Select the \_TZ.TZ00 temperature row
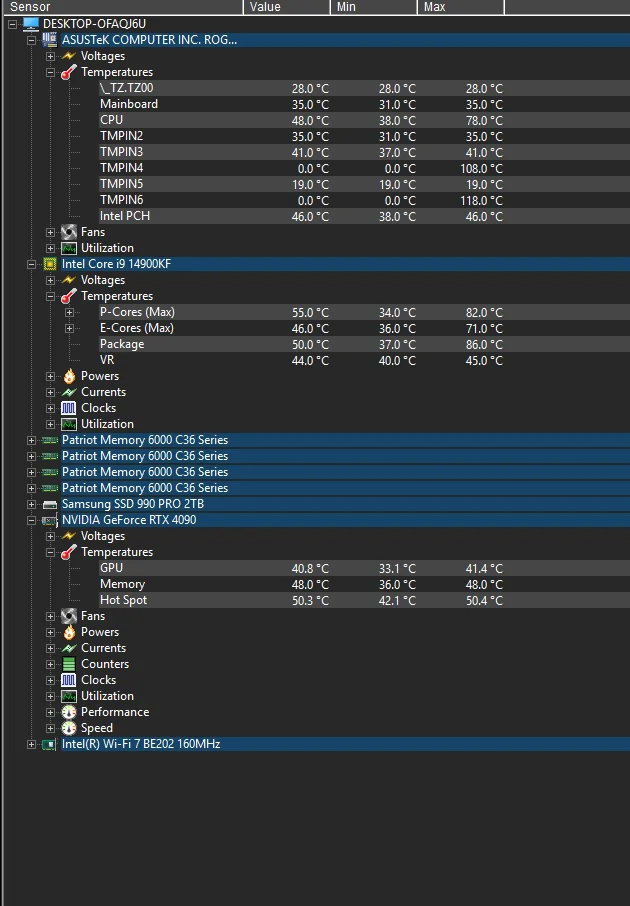This screenshot has height=906, width=630. (364, 88)
